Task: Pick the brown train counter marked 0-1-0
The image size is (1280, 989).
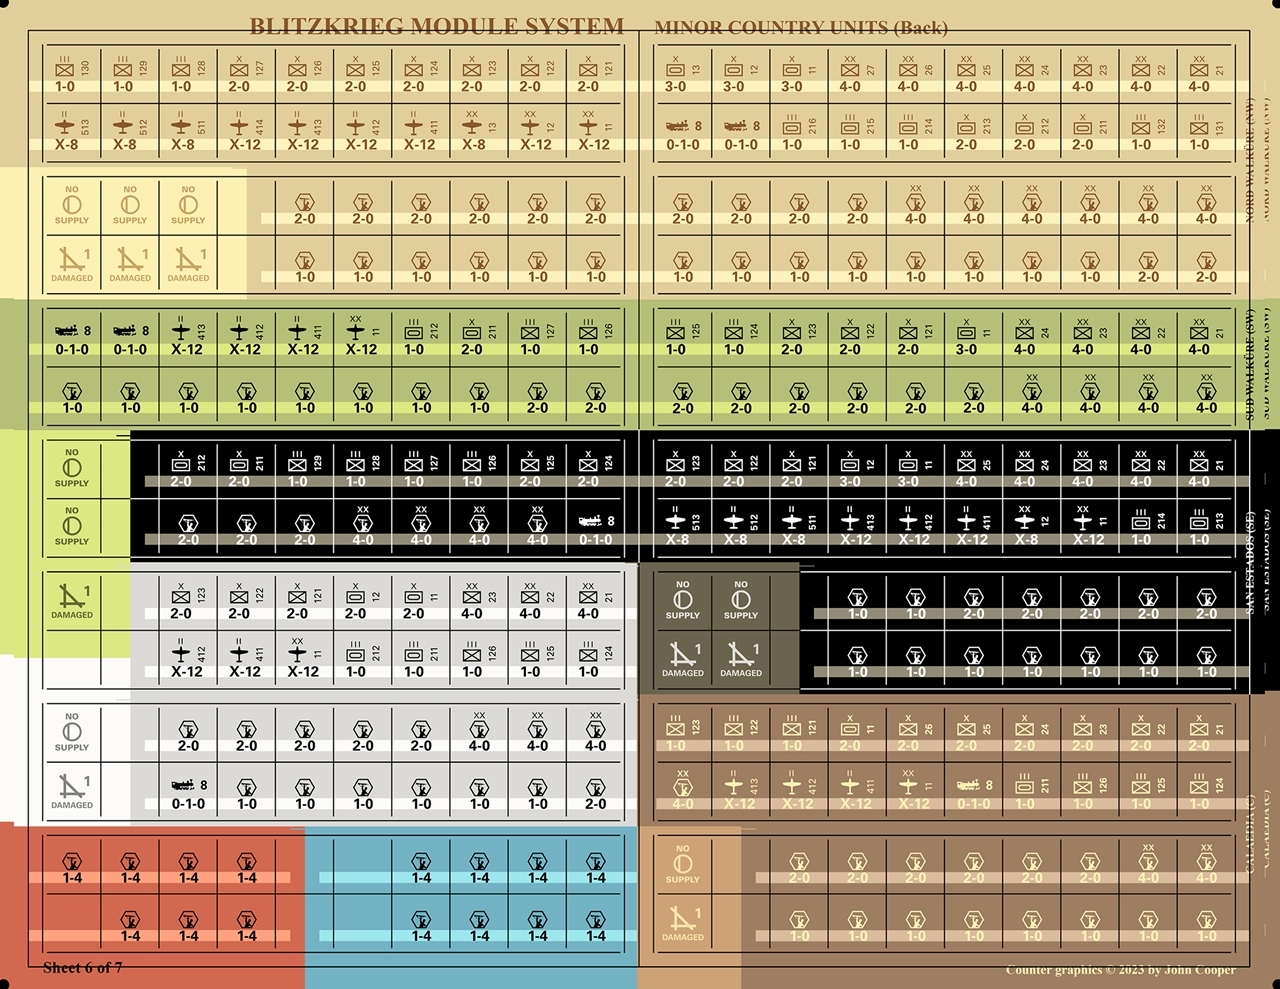Action: (x=973, y=793)
